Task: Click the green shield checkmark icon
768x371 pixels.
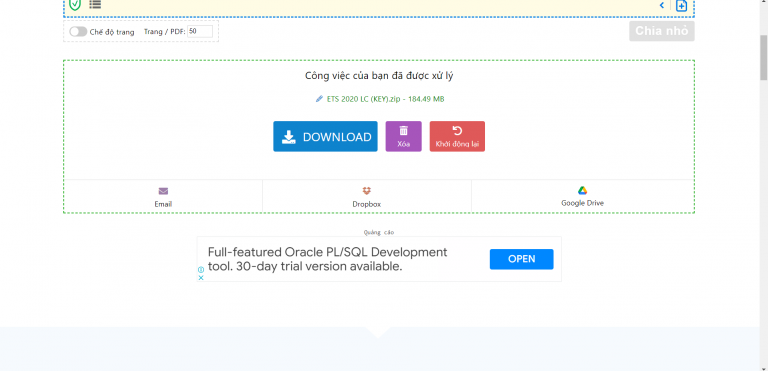Action: [74, 5]
